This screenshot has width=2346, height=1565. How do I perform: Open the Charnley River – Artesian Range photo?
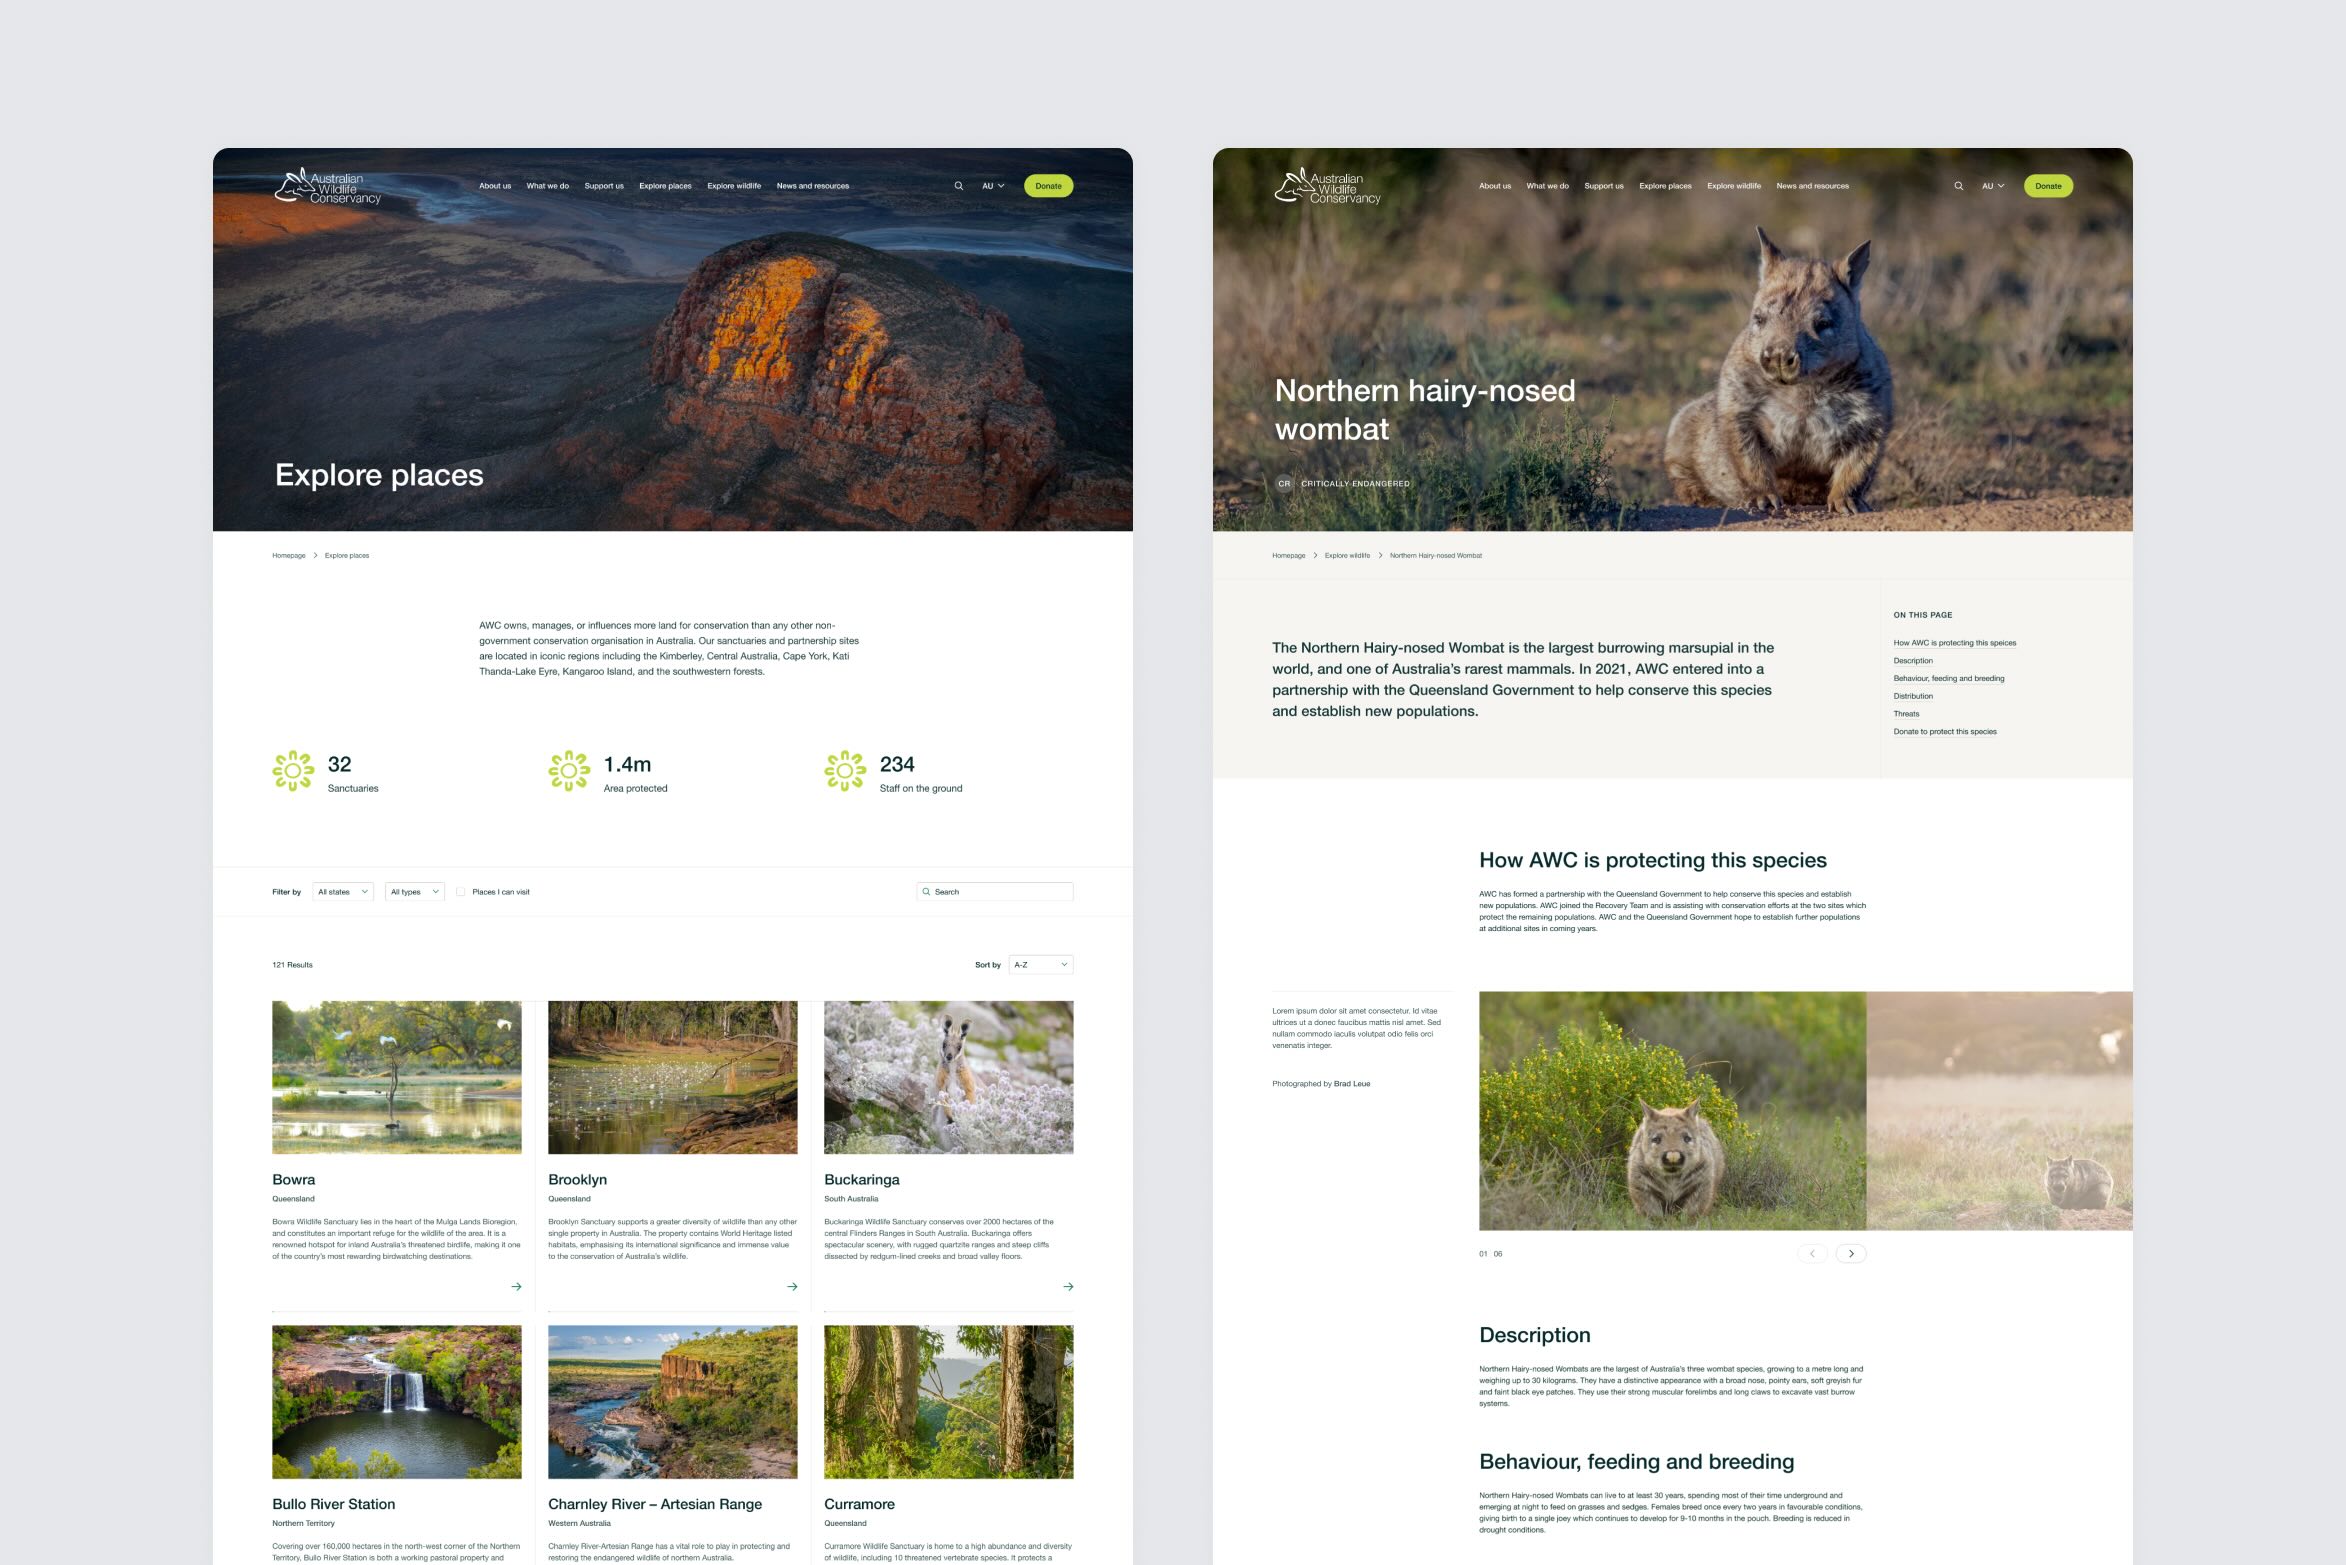(673, 1402)
